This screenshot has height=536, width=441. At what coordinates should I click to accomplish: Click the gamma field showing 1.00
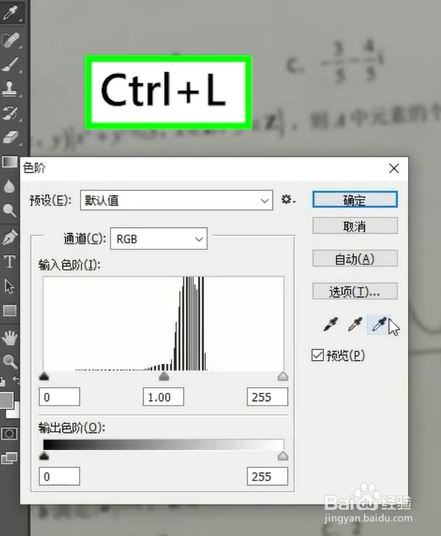coord(163,397)
